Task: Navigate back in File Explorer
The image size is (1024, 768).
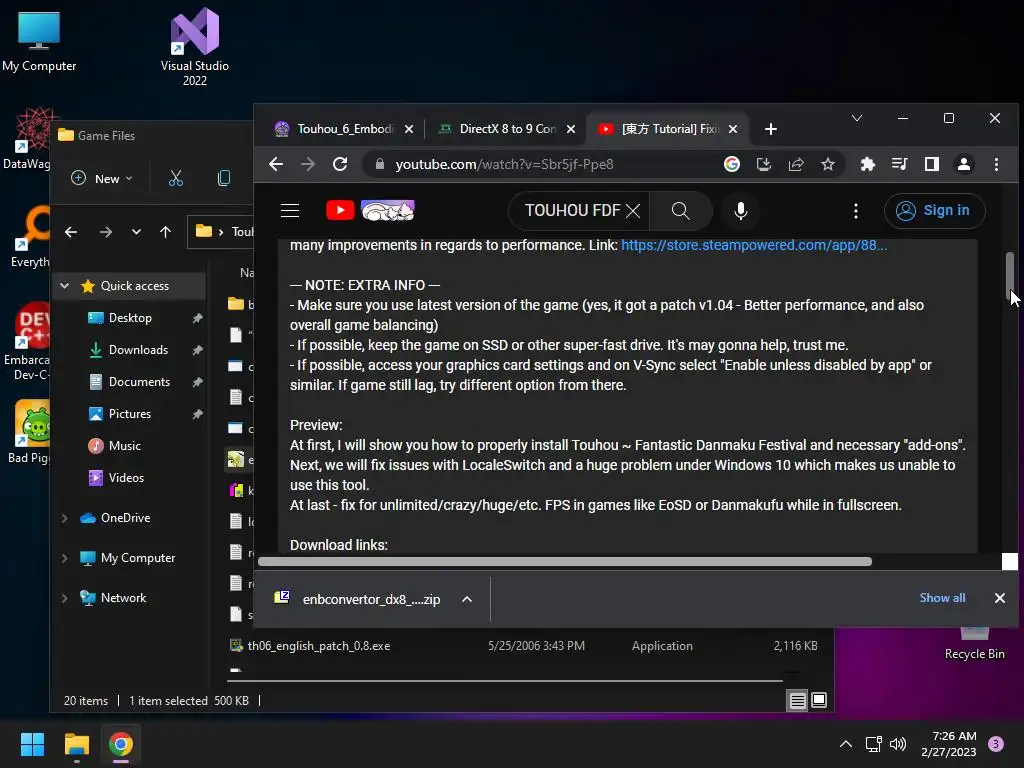Action: [71, 232]
